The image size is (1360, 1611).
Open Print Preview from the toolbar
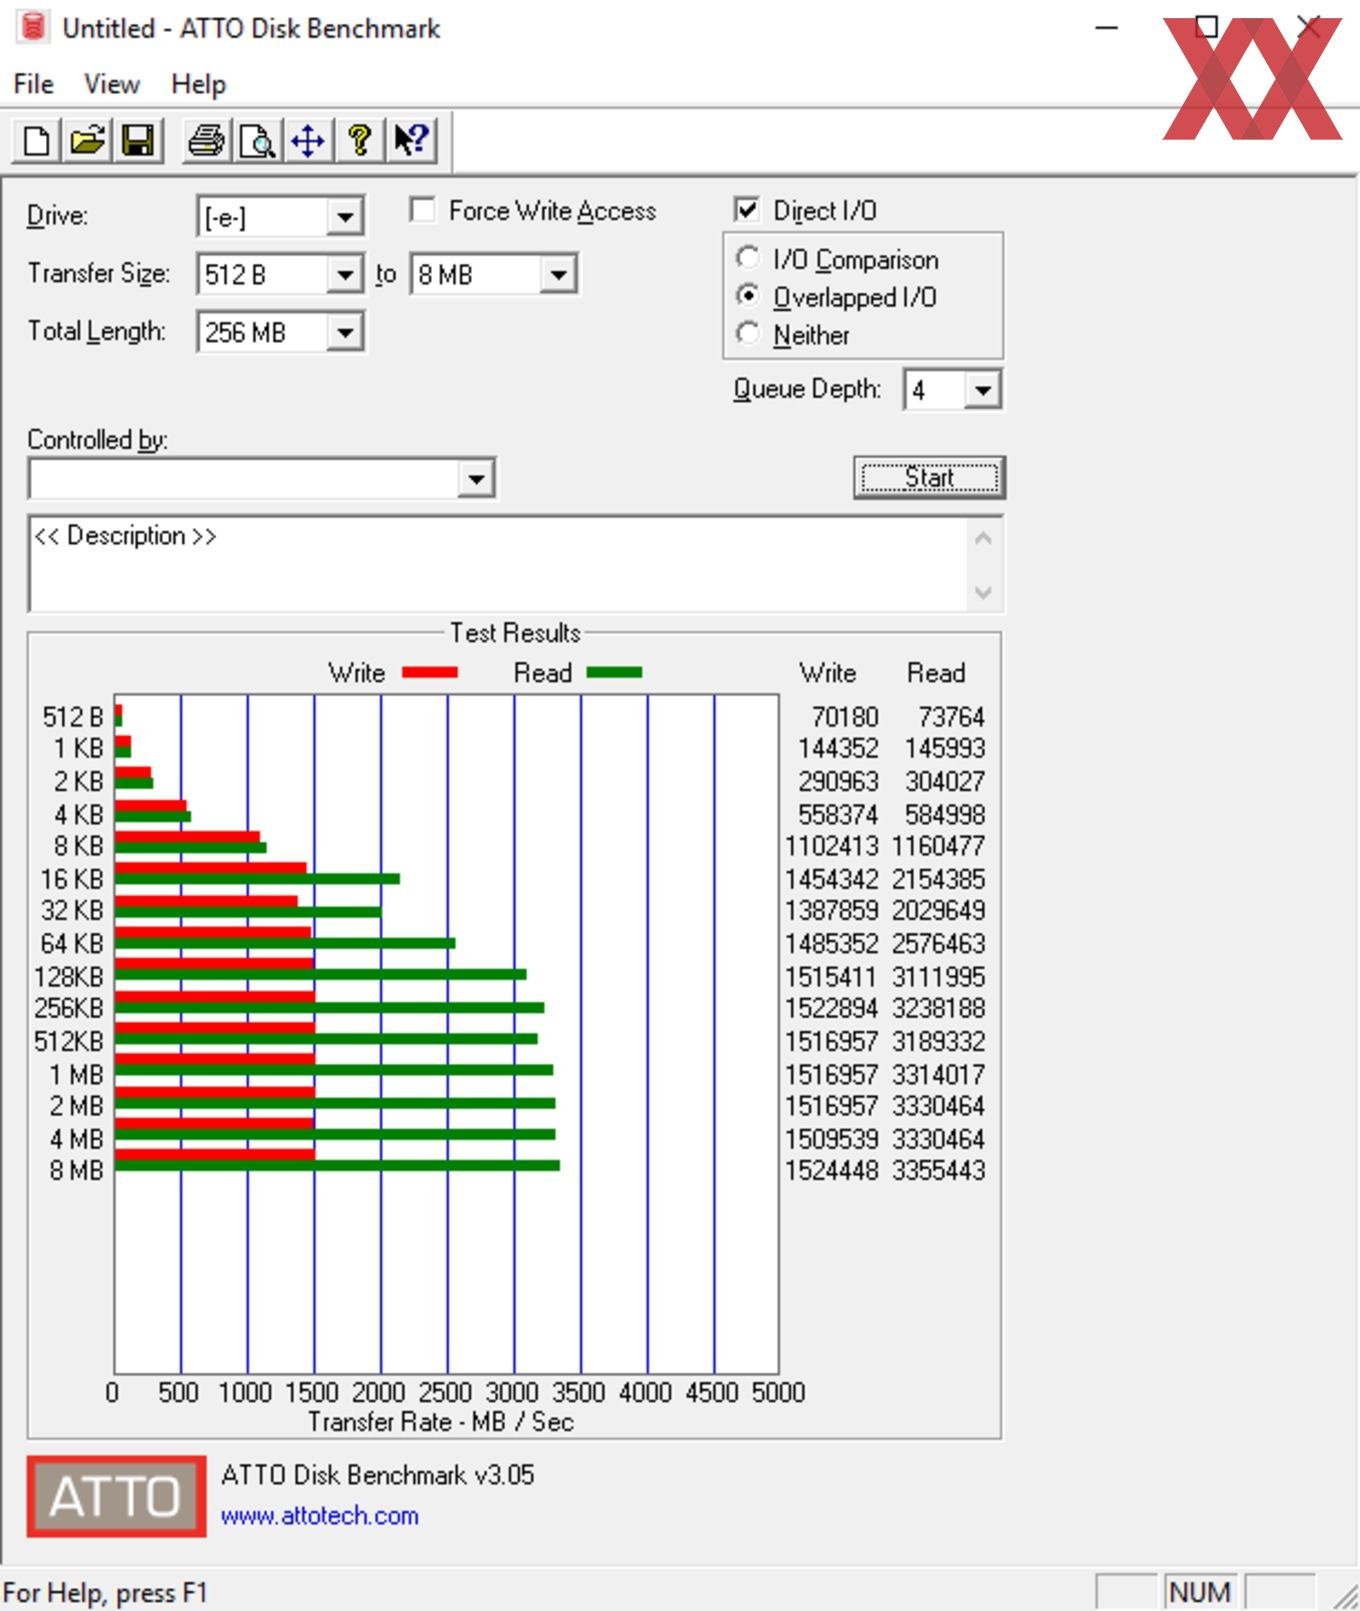point(257,140)
